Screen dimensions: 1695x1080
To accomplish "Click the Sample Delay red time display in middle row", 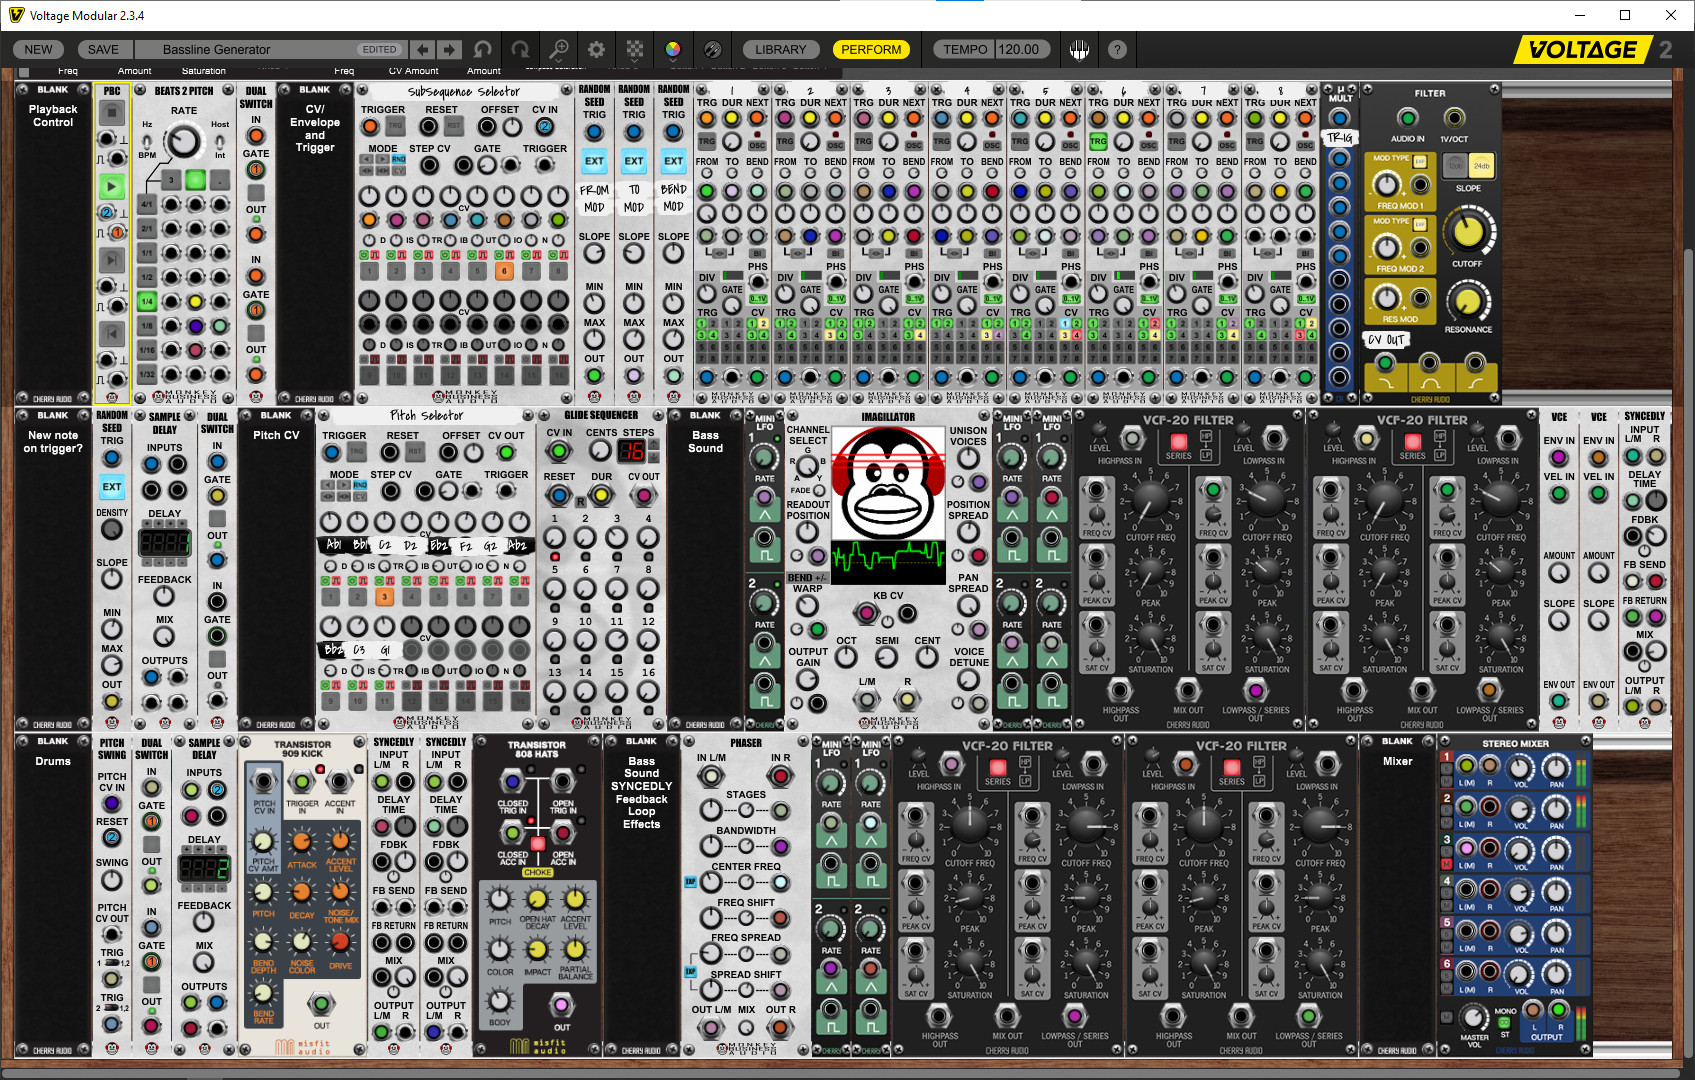I will (164, 543).
